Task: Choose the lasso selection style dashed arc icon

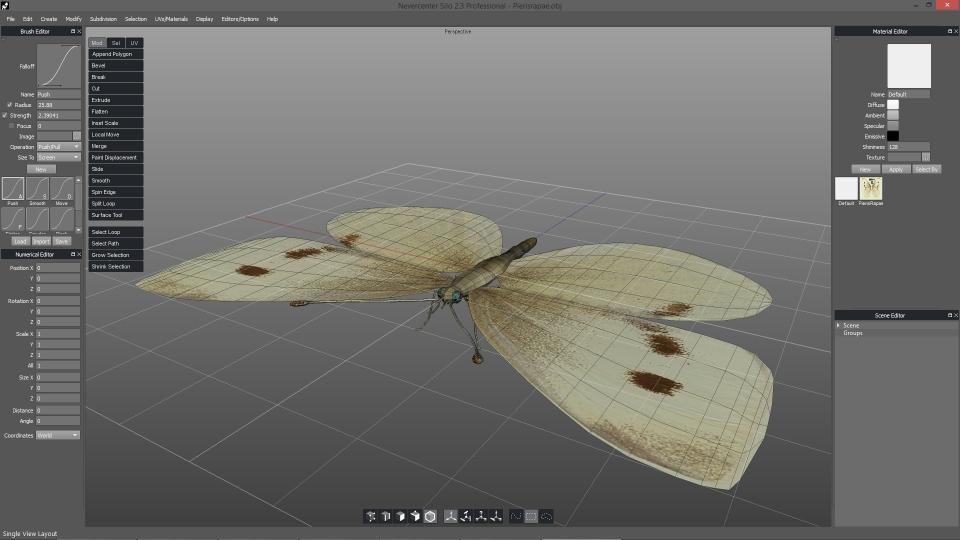Action: click(x=546, y=516)
